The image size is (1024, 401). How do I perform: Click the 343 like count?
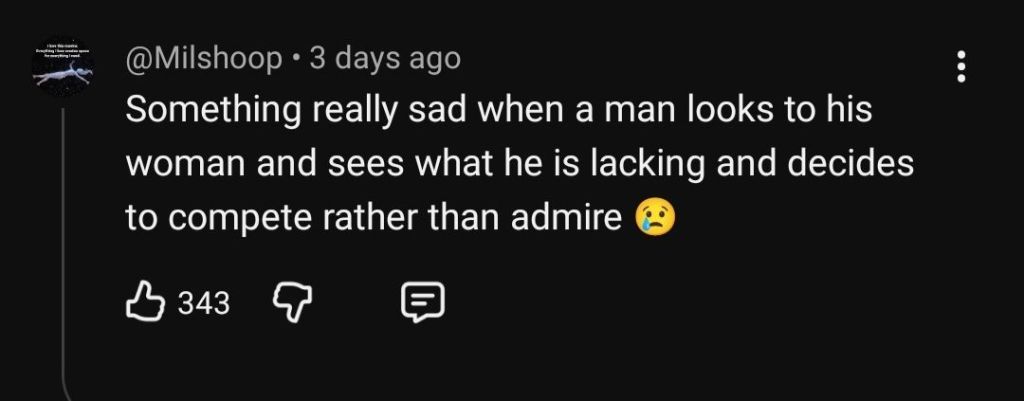pos(203,301)
